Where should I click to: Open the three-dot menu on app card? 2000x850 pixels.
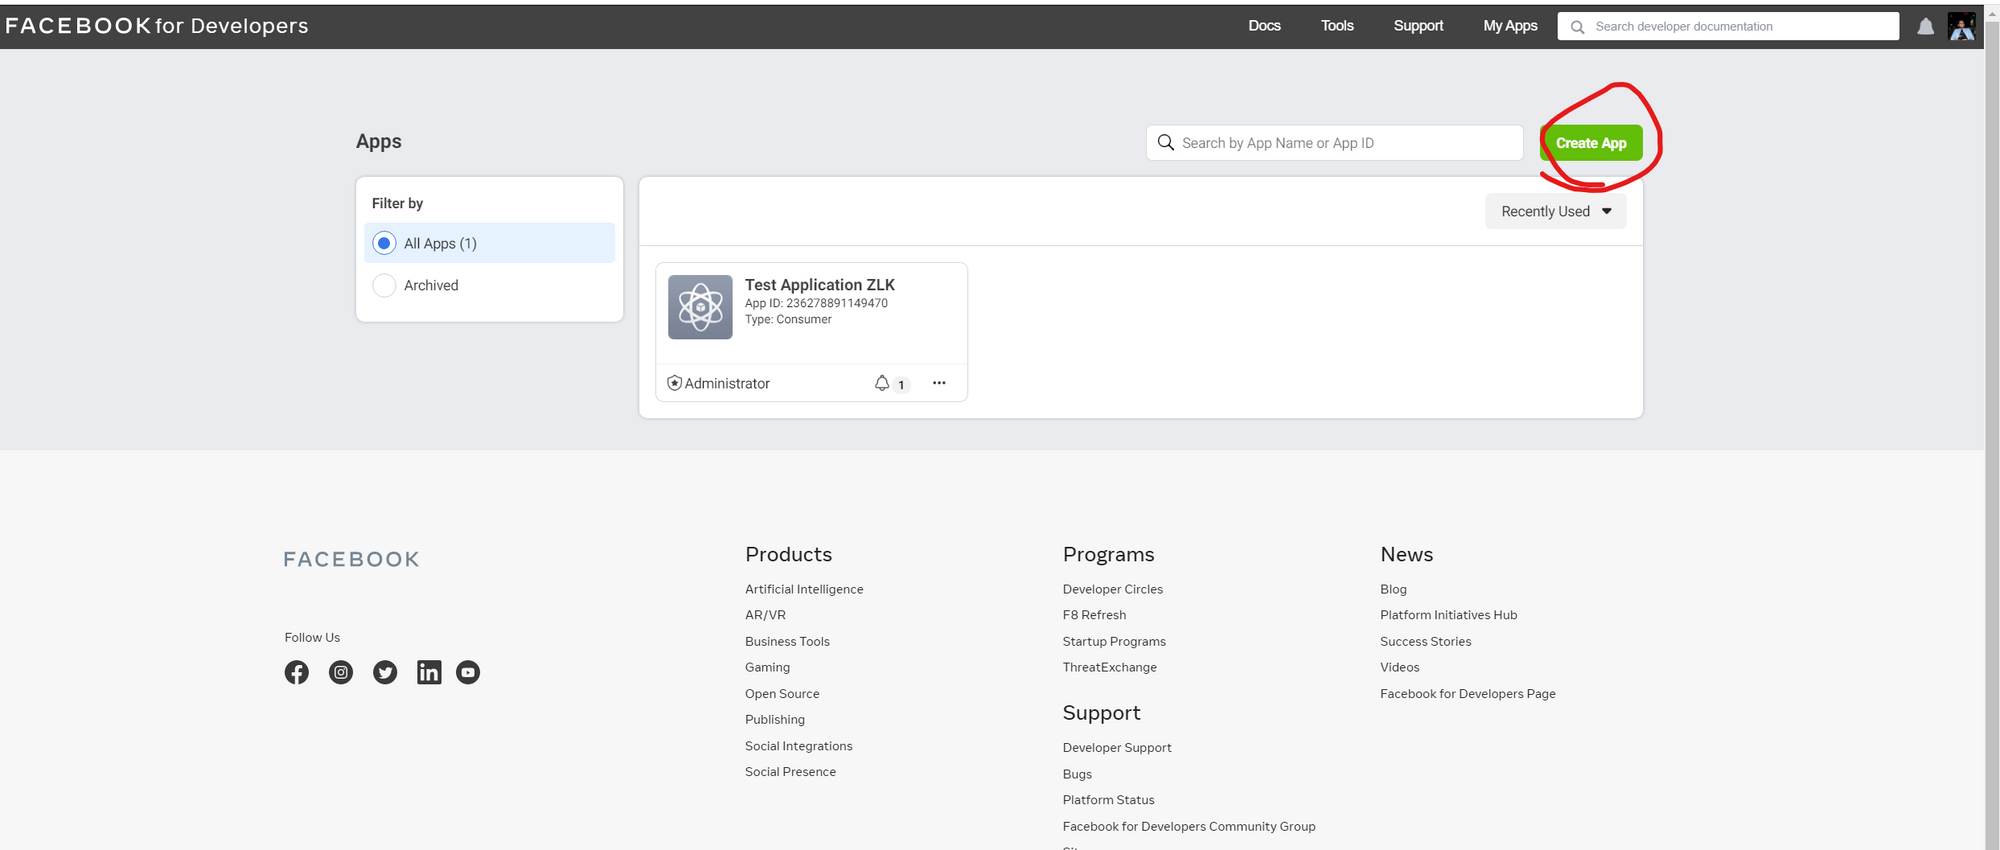pos(939,383)
